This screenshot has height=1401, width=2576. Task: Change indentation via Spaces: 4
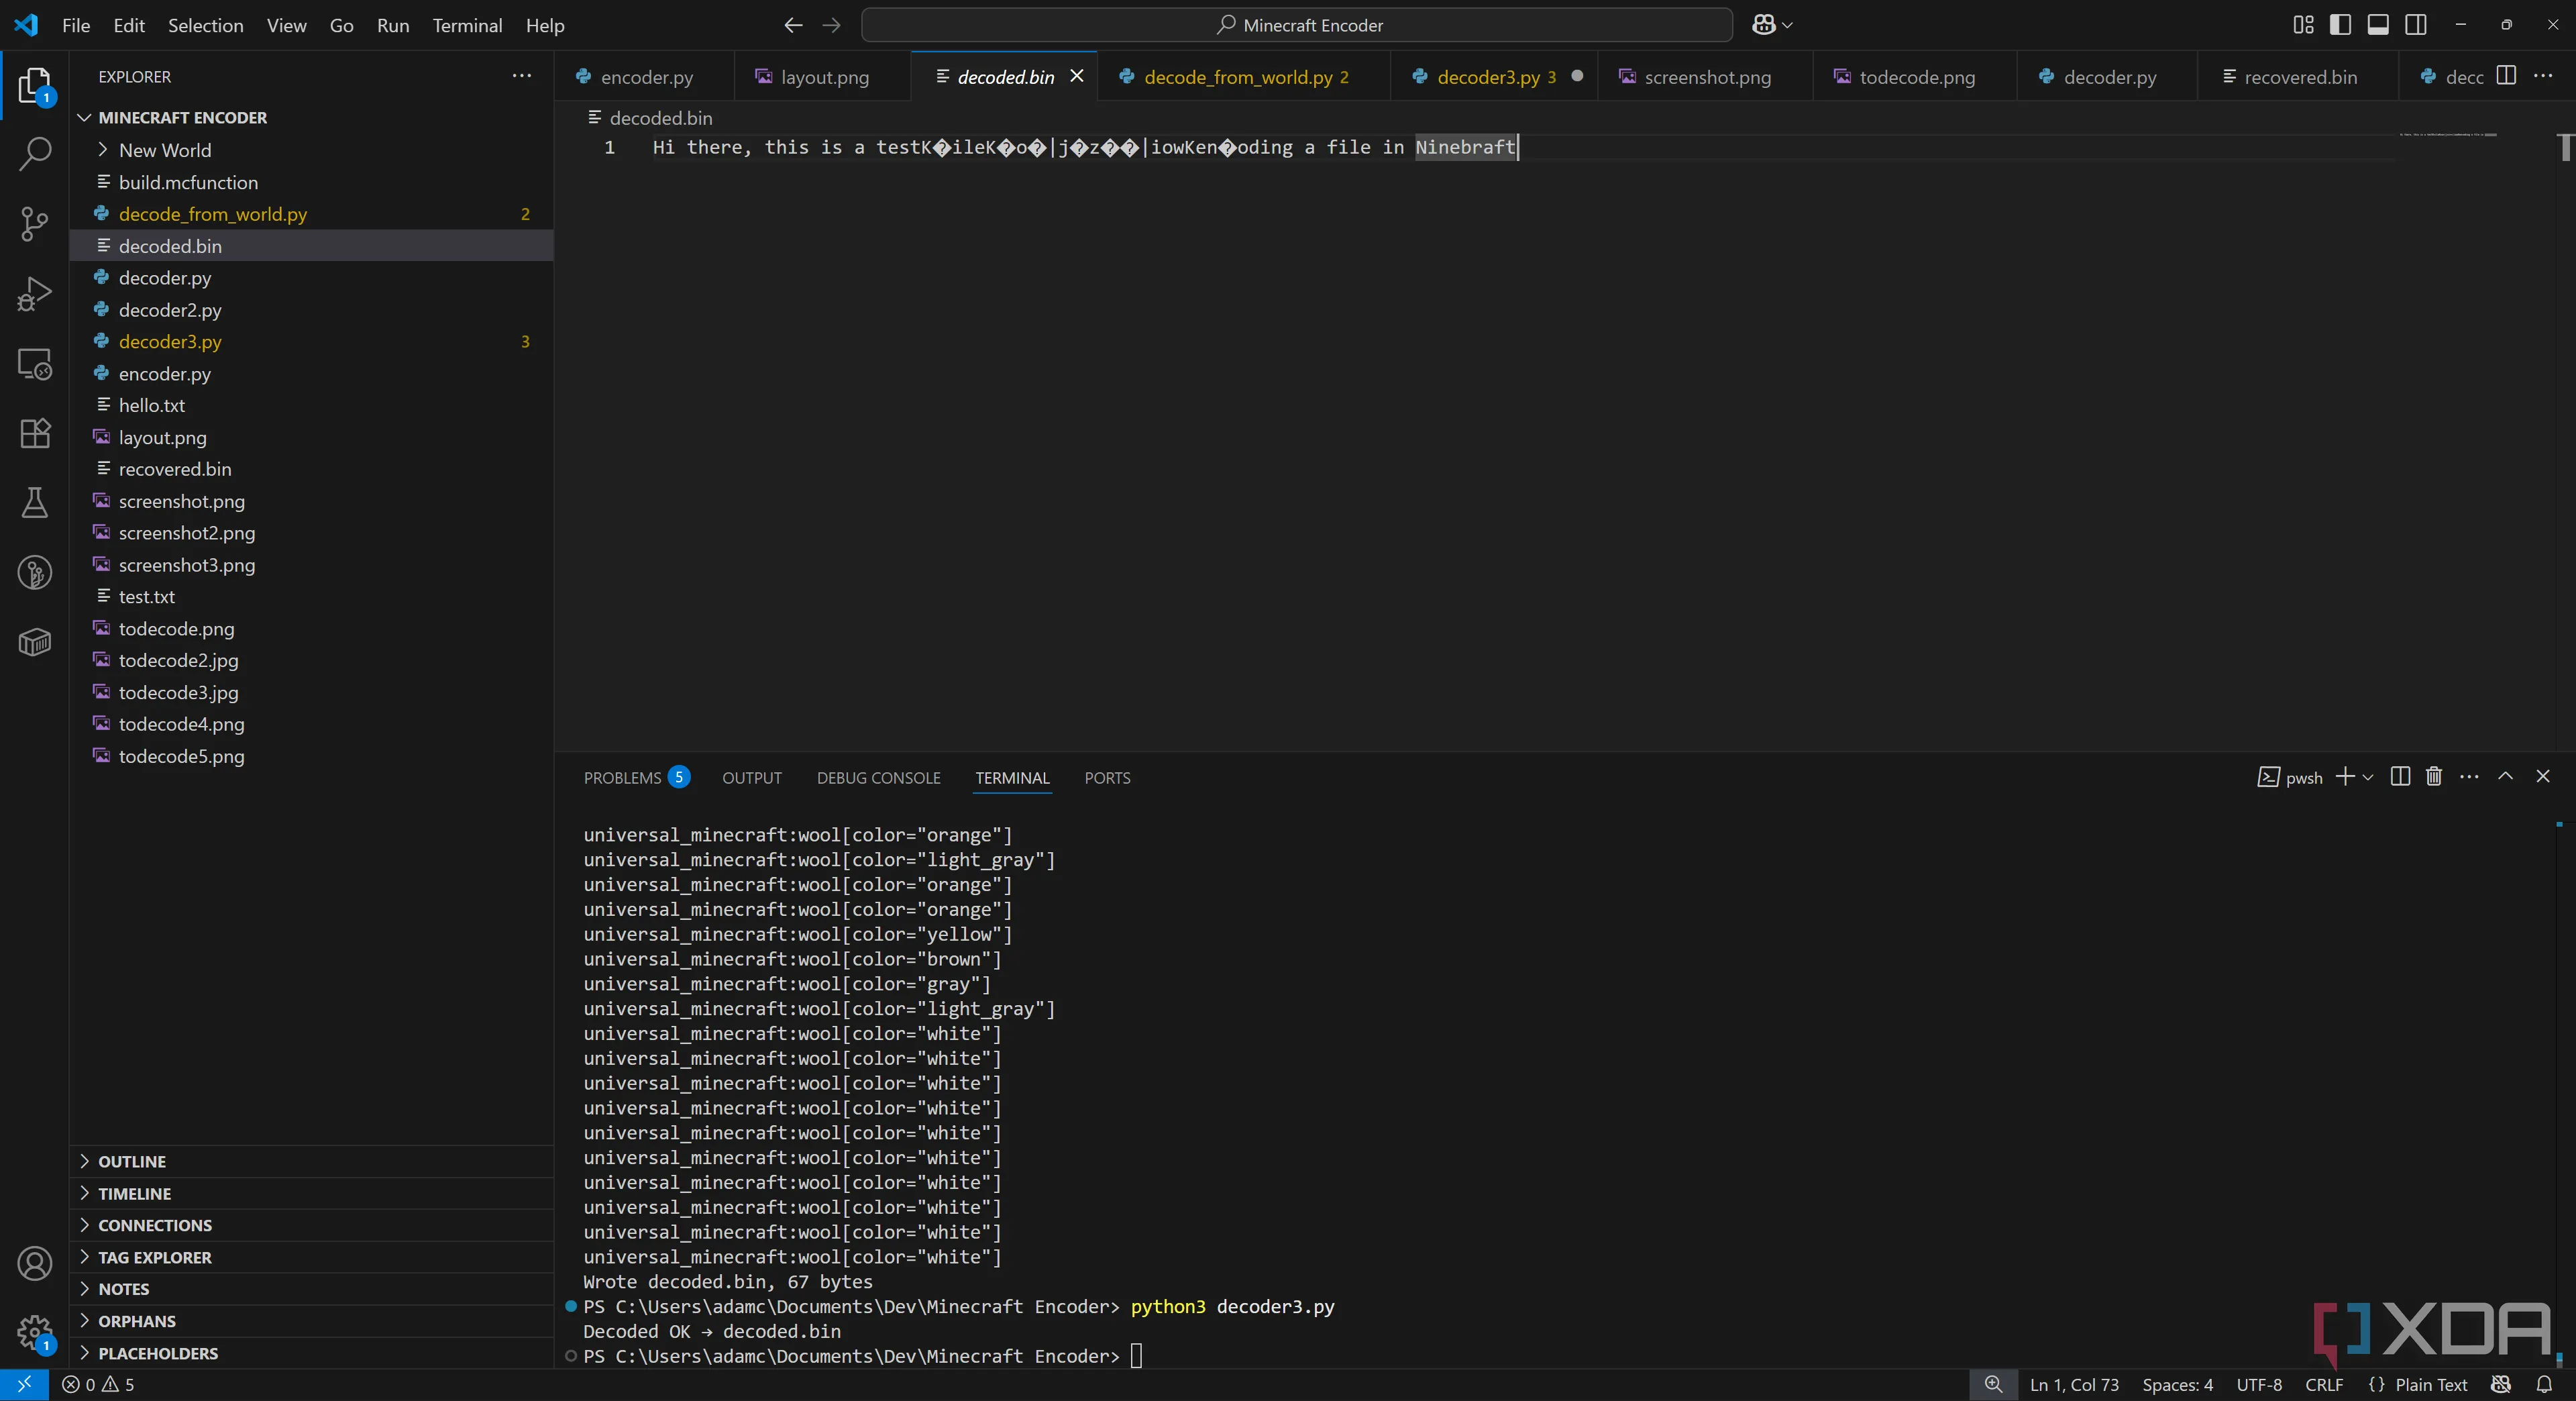point(2177,1385)
